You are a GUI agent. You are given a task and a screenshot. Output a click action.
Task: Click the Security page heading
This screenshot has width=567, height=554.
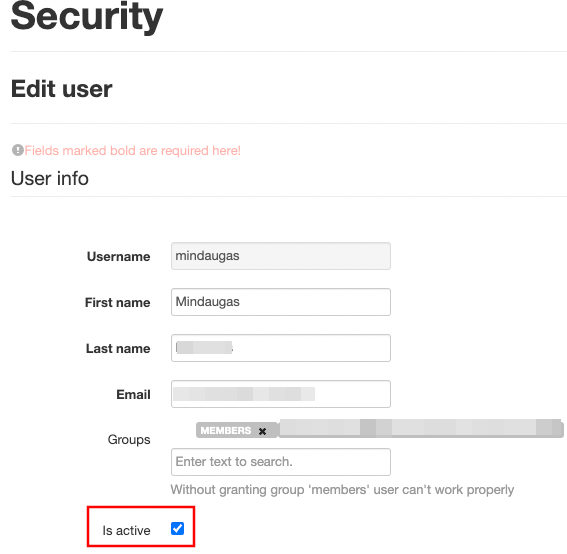click(87, 16)
